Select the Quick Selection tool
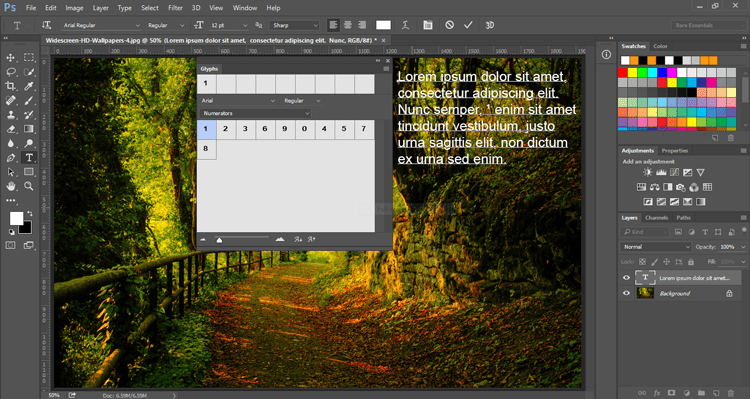 click(29, 72)
